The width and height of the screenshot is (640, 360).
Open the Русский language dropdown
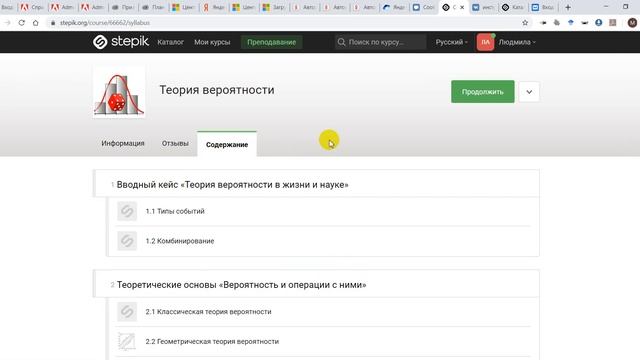pyautogui.click(x=451, y=42)
